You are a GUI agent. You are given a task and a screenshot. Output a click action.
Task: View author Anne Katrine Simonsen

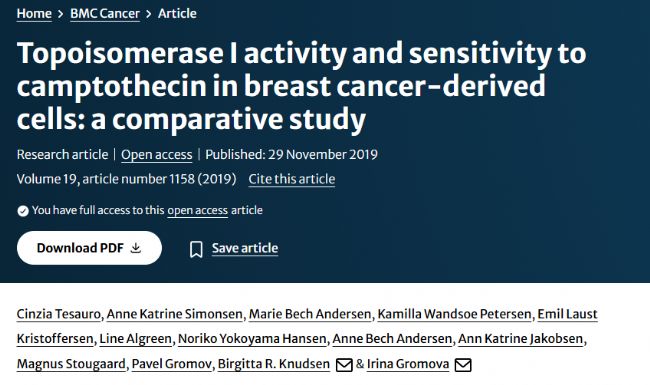[175, 314]
